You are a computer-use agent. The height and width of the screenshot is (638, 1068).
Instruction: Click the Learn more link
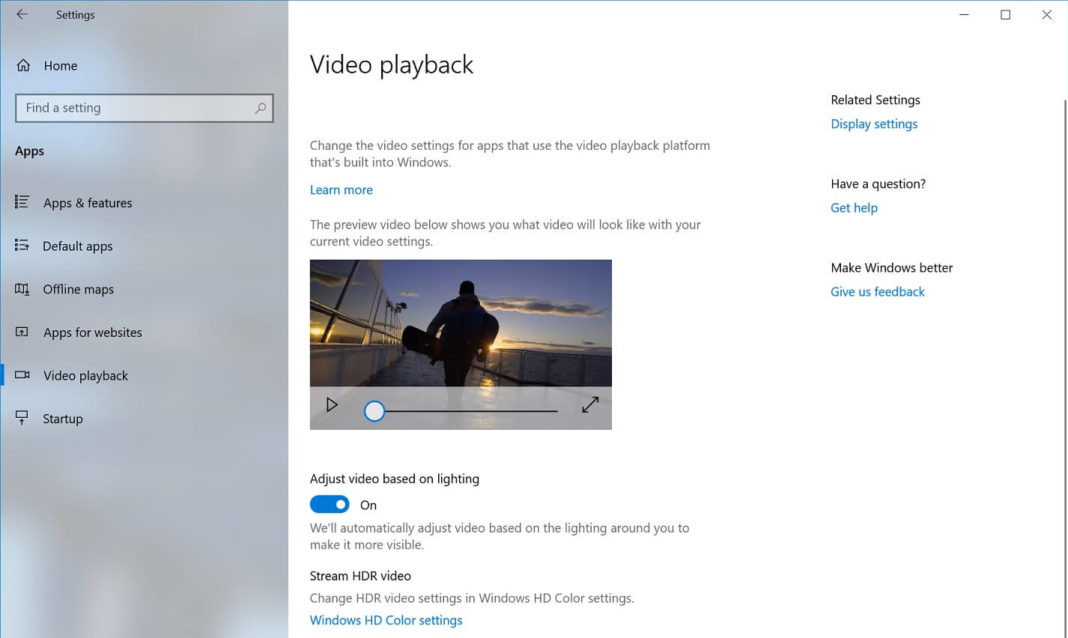(x=340, y=189)
